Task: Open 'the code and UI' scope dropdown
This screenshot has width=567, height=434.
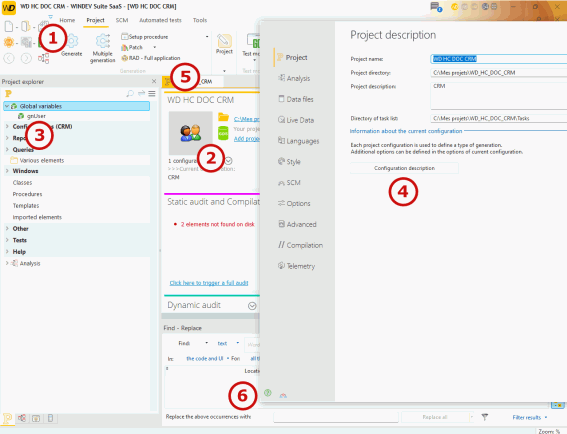Action: coord(228,358)
